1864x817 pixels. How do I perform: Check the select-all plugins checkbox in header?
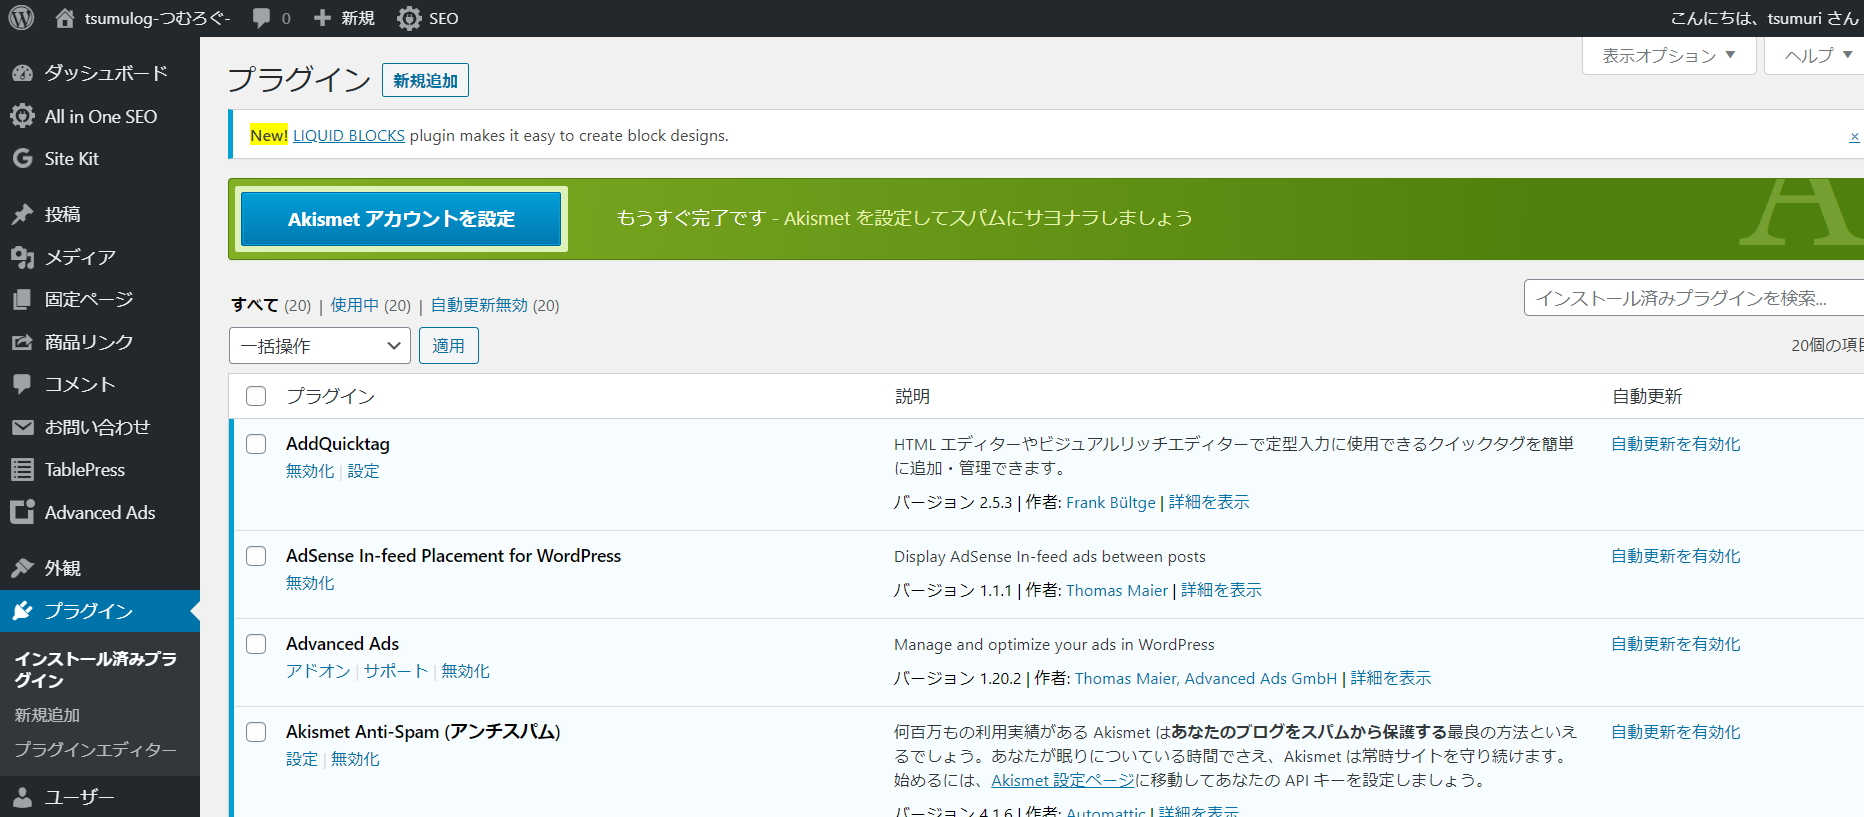click(x=256, y=396)
